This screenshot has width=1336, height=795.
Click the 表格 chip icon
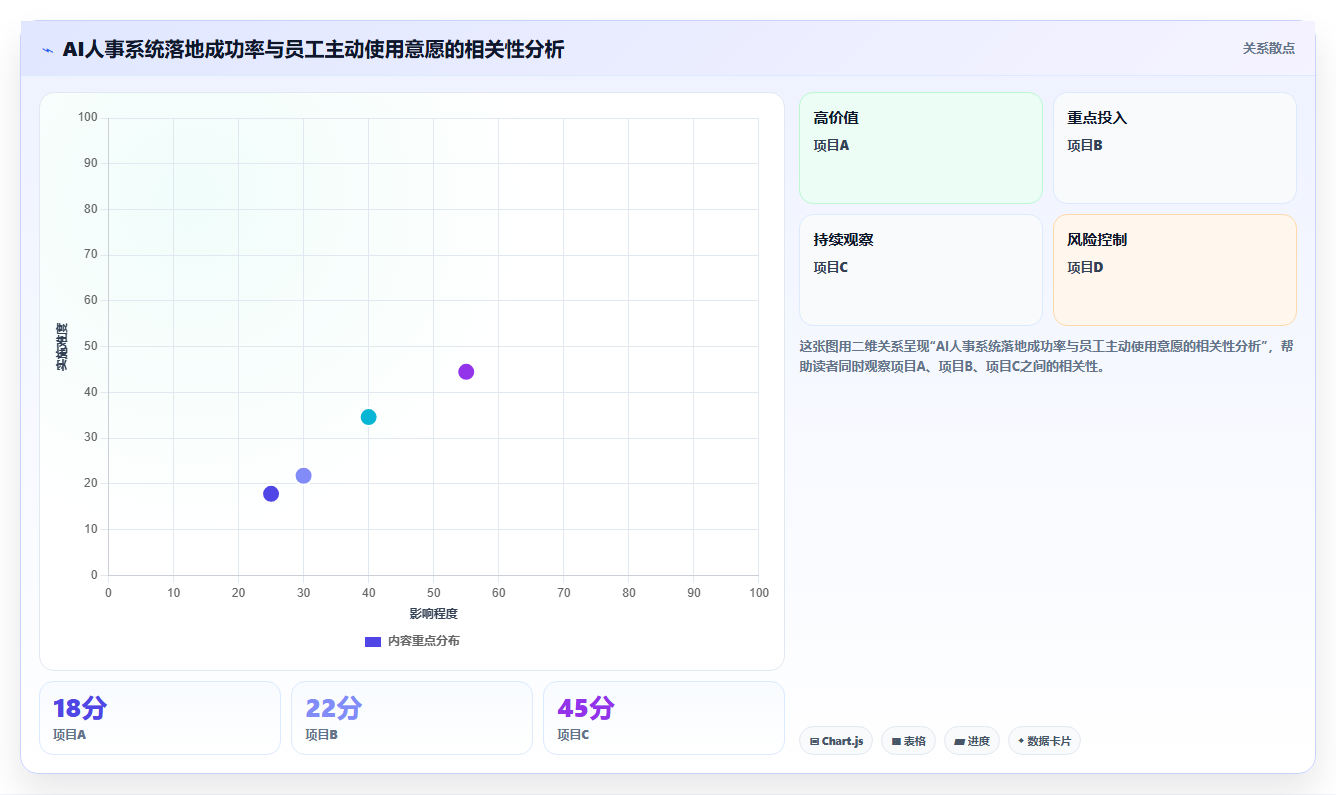tap(896, 742)
